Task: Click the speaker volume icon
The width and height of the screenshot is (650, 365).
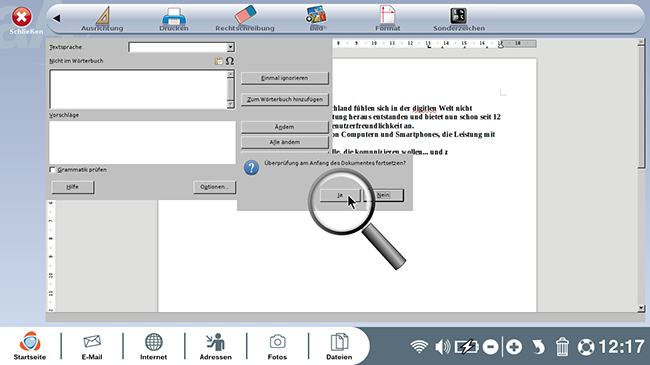Action: click(442, 347)
